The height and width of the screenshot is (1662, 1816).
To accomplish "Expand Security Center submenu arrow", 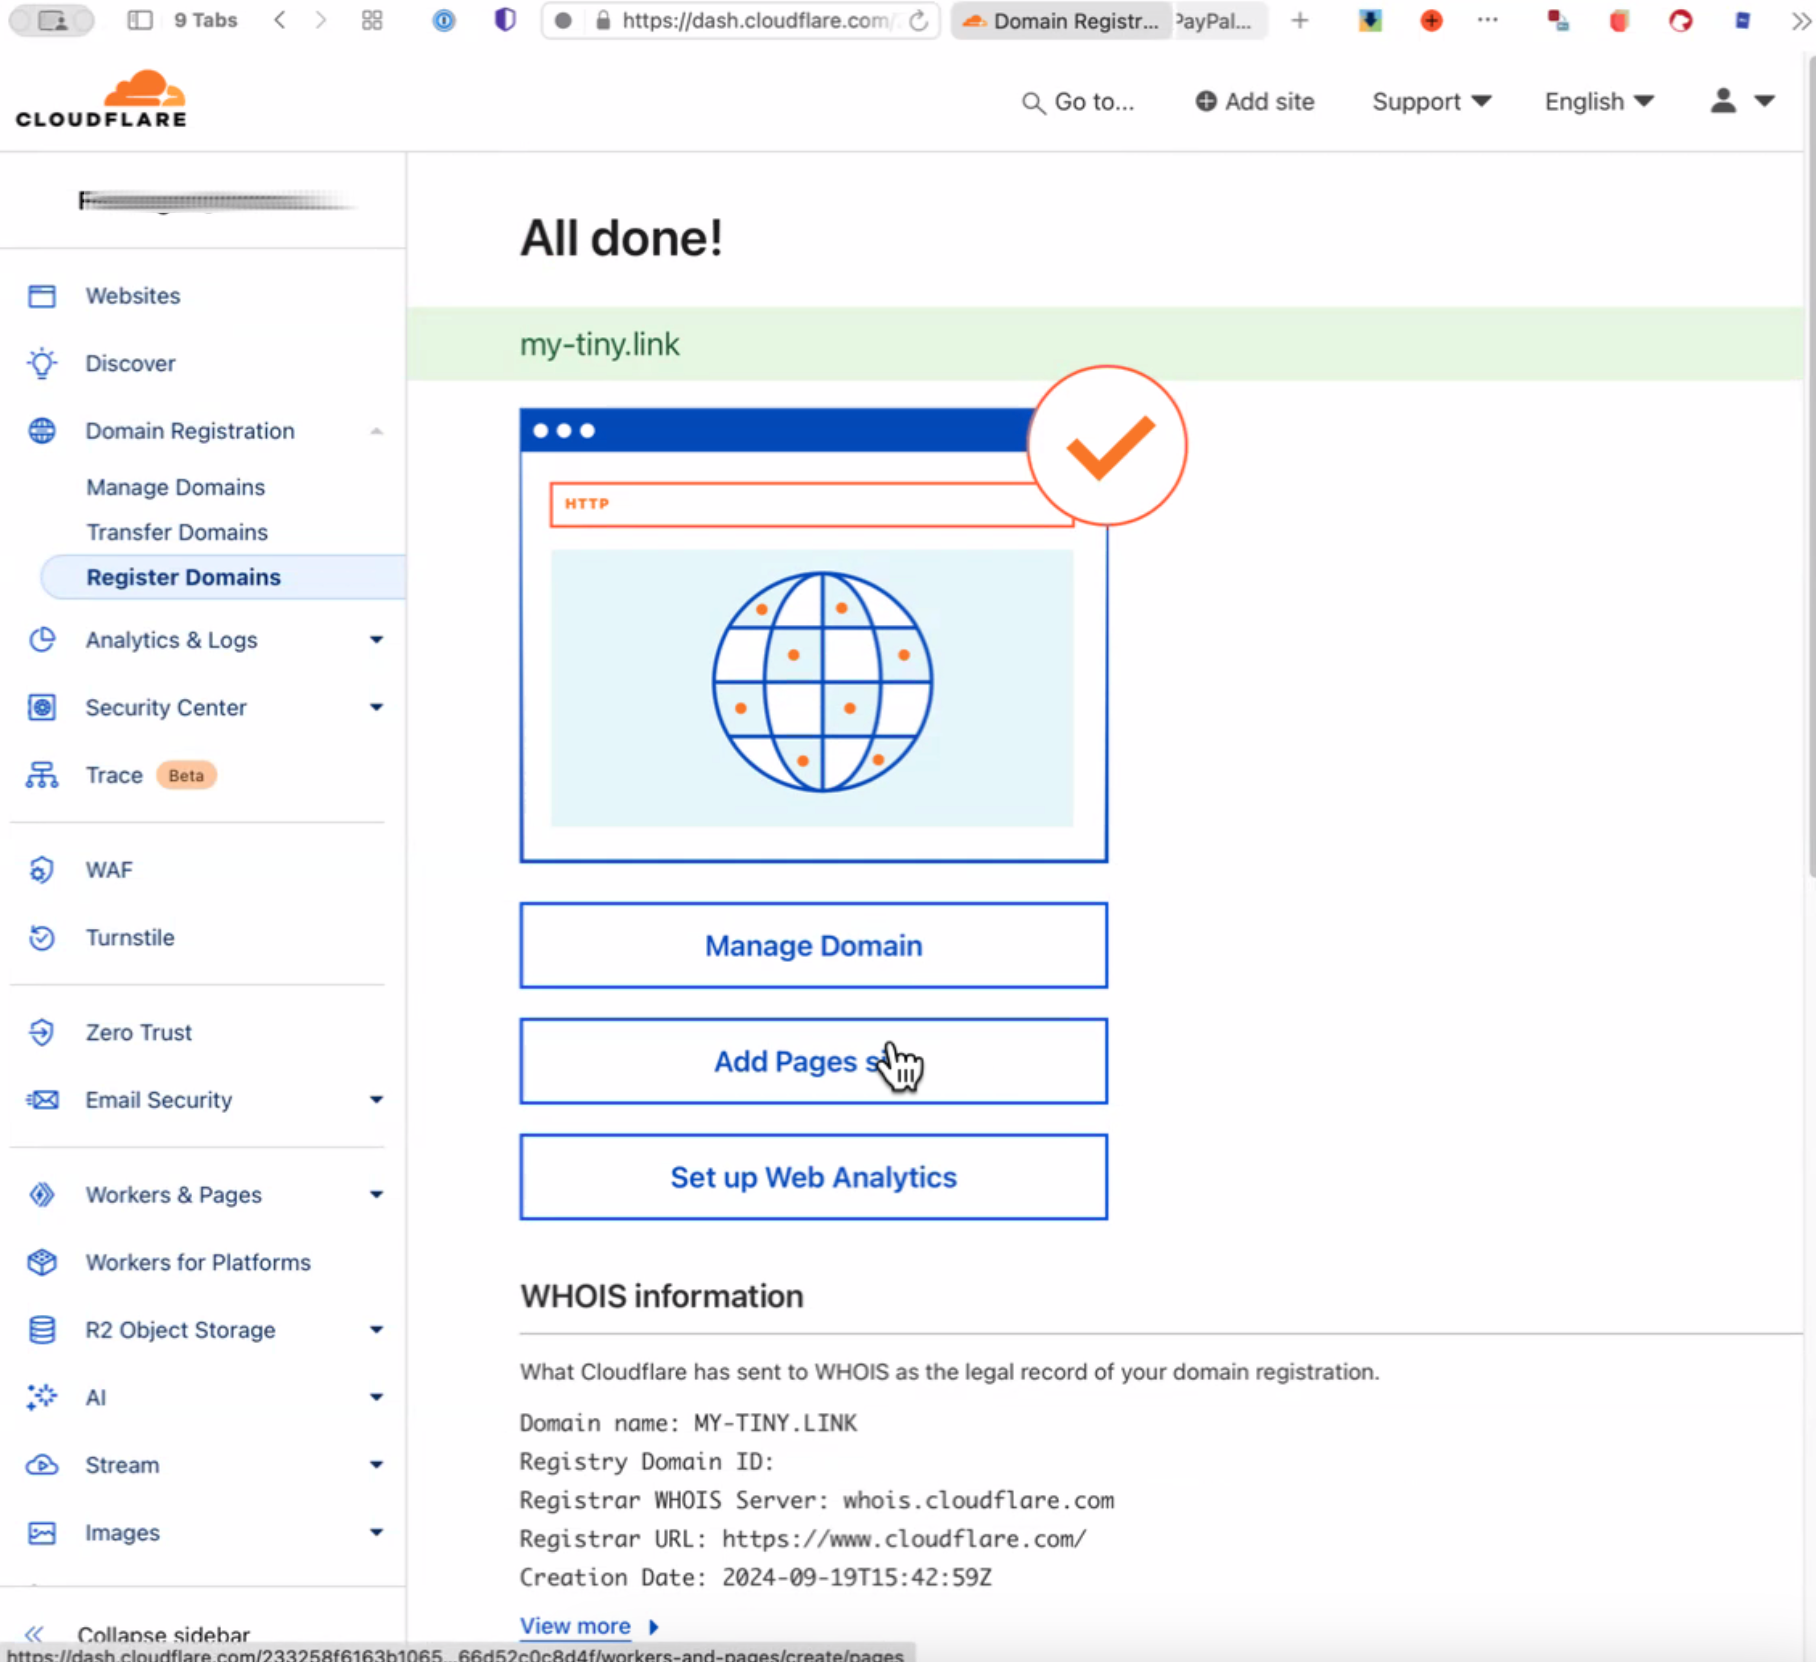I will click(377, 707).
